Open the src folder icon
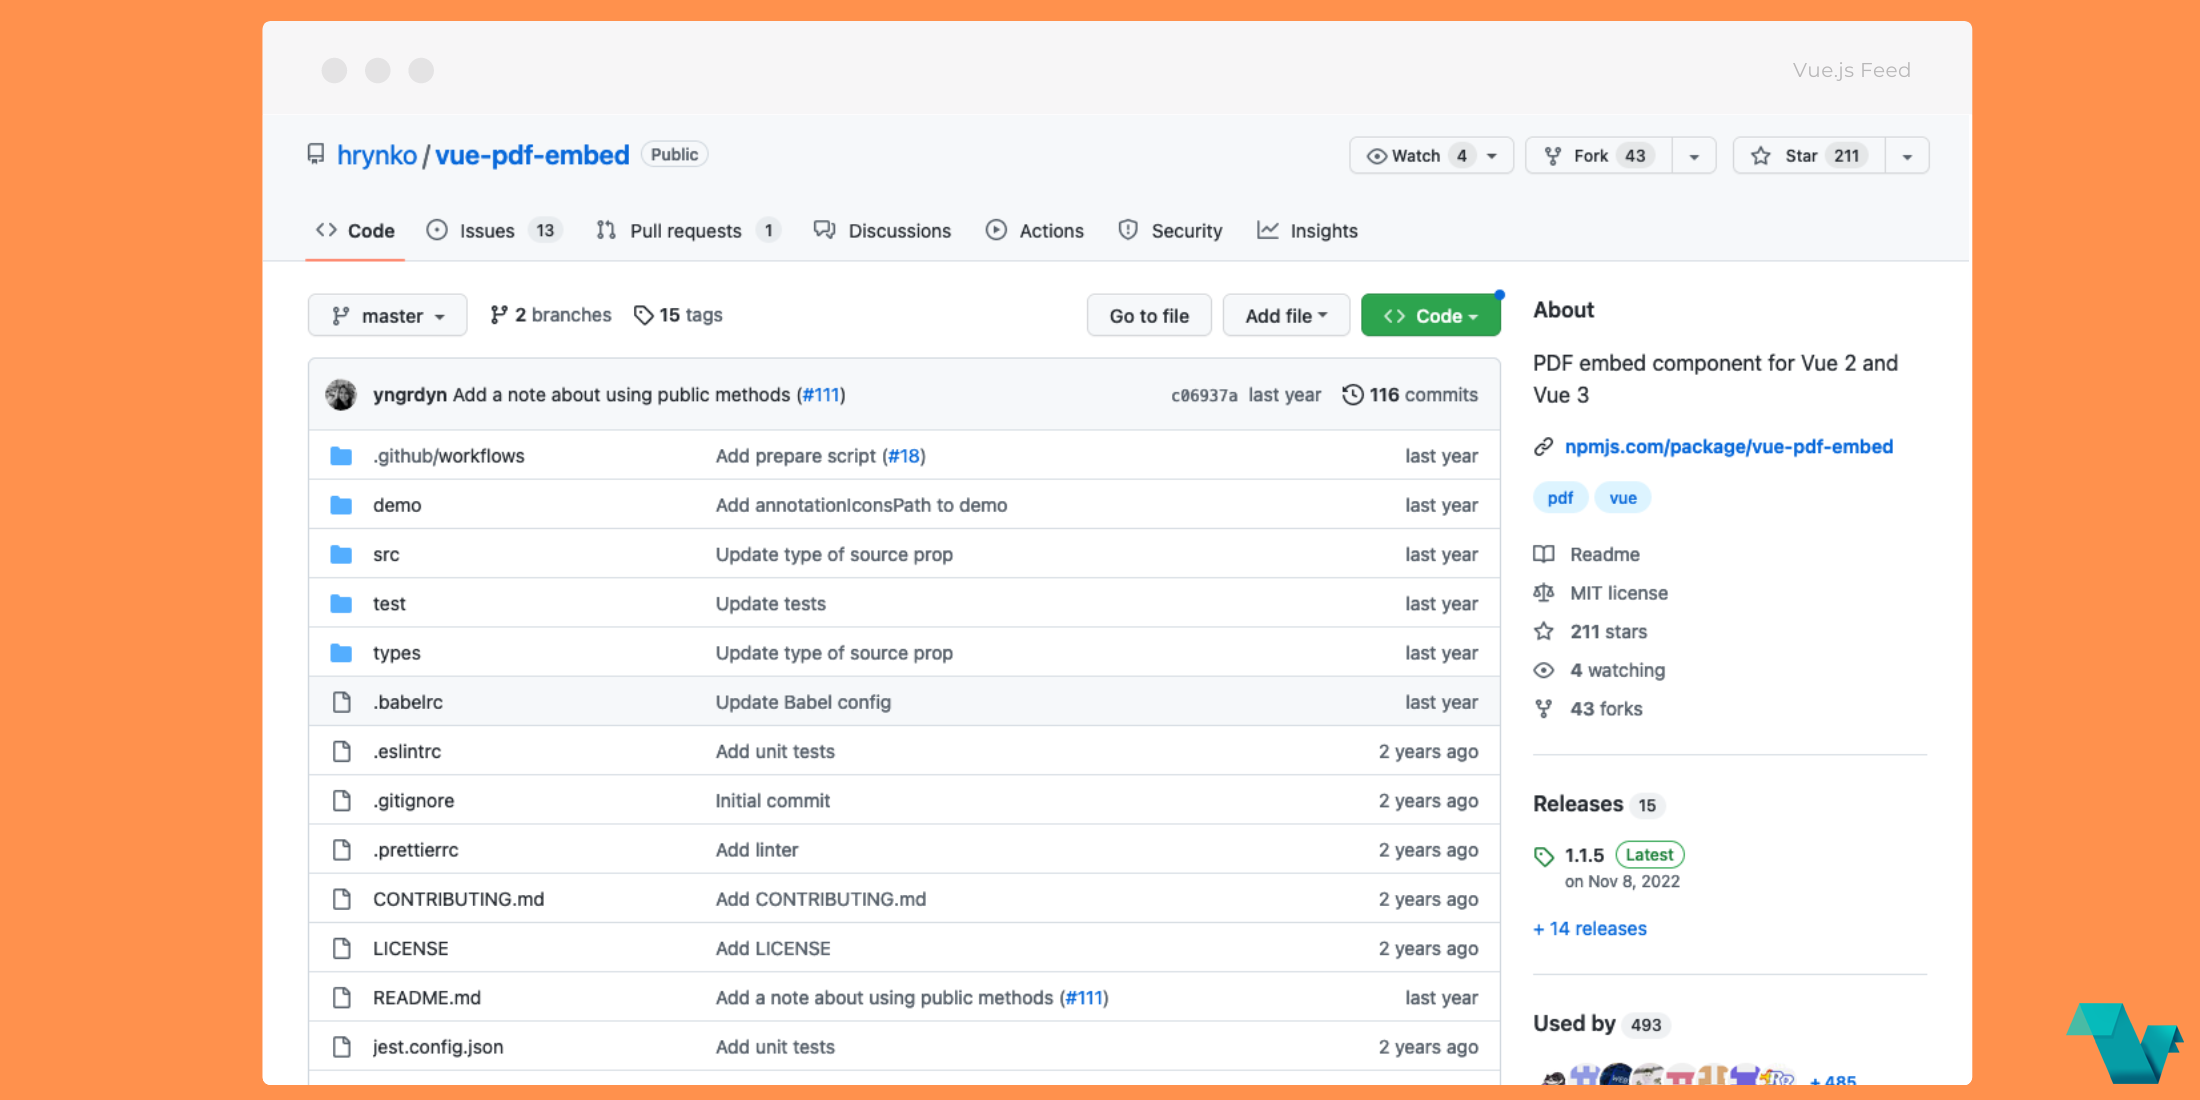The width and height of the screenshot is (2200, 1100). click(341, 555)
